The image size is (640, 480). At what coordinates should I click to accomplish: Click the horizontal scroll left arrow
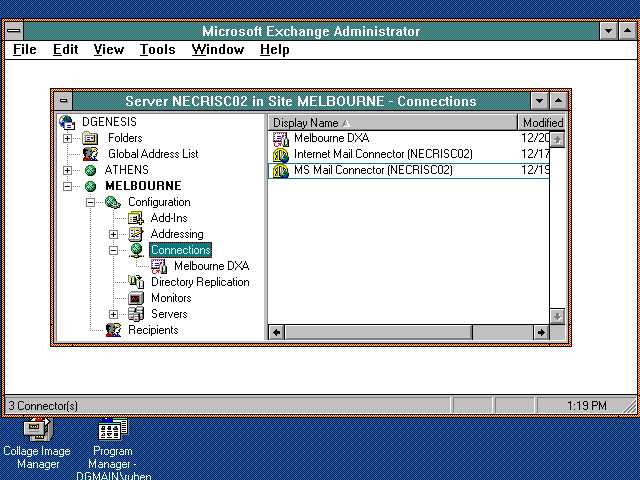pos(277,332)
